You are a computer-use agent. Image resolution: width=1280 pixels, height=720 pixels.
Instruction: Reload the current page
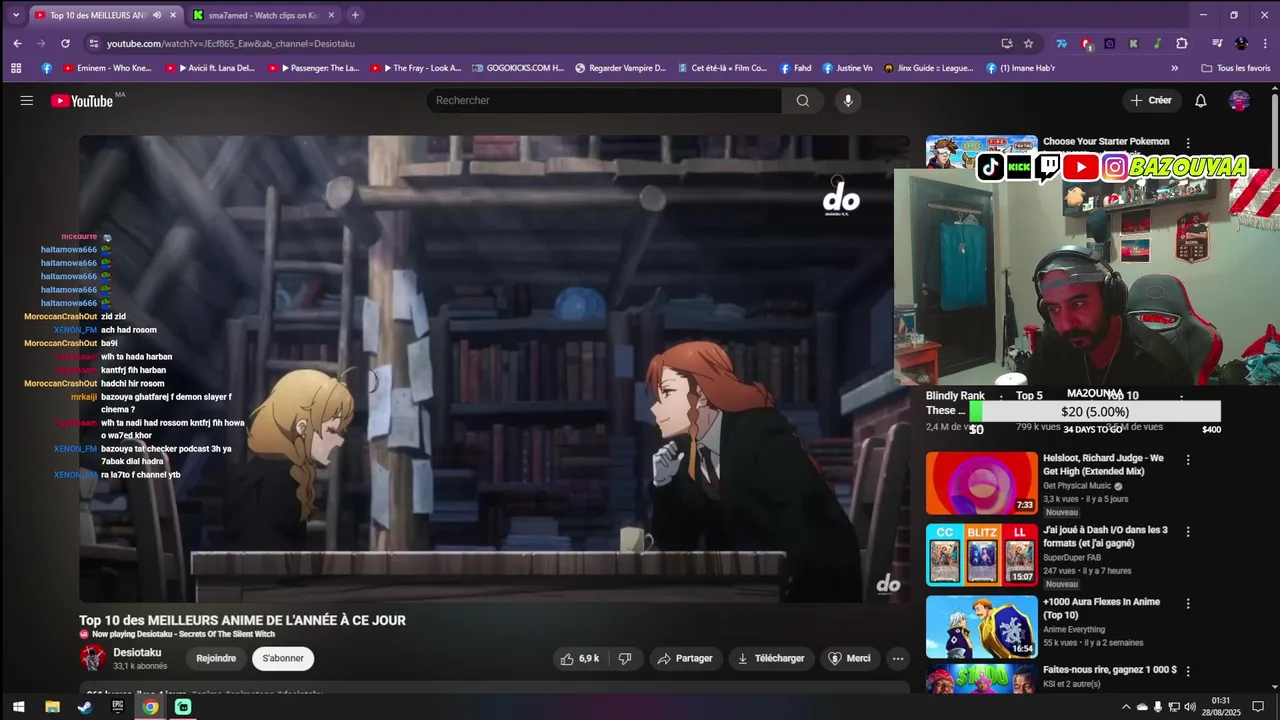point(65,43)
